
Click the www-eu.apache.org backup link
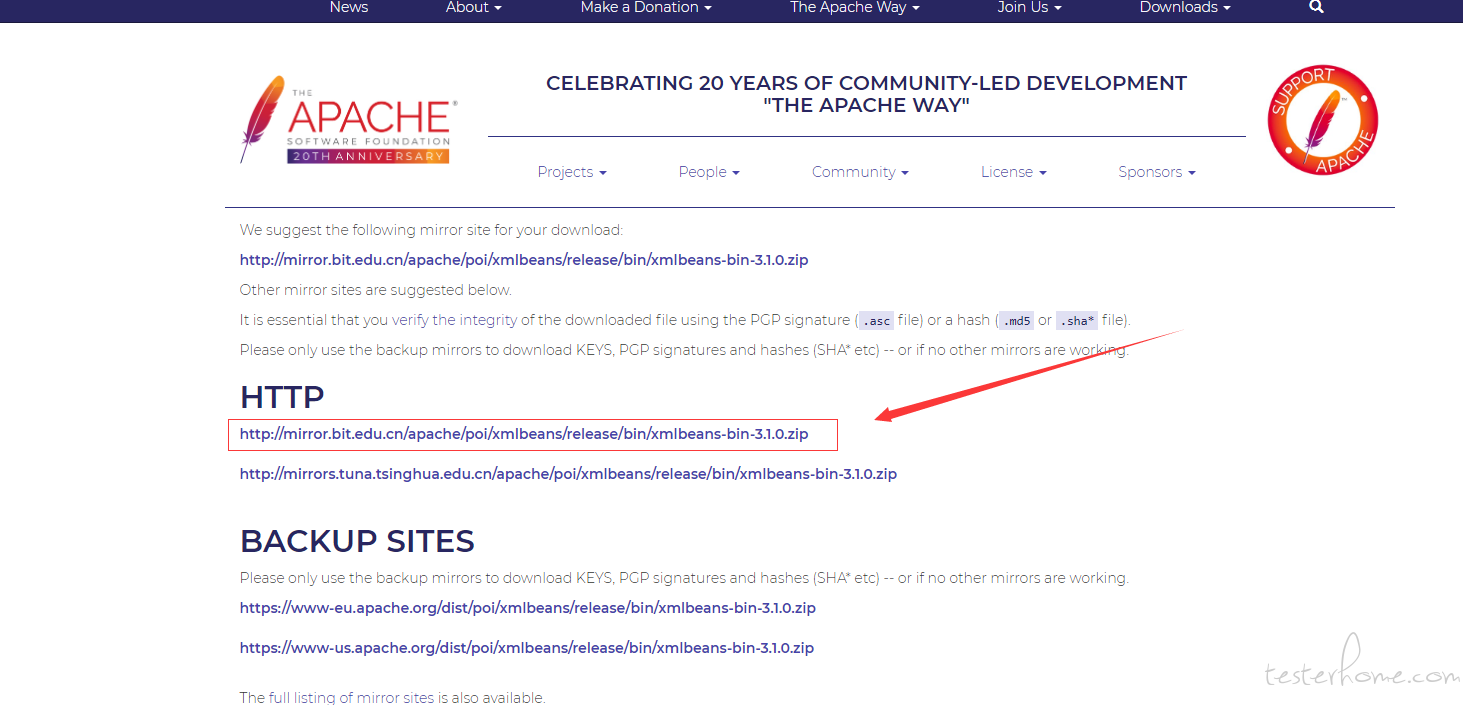click(528, 608)
